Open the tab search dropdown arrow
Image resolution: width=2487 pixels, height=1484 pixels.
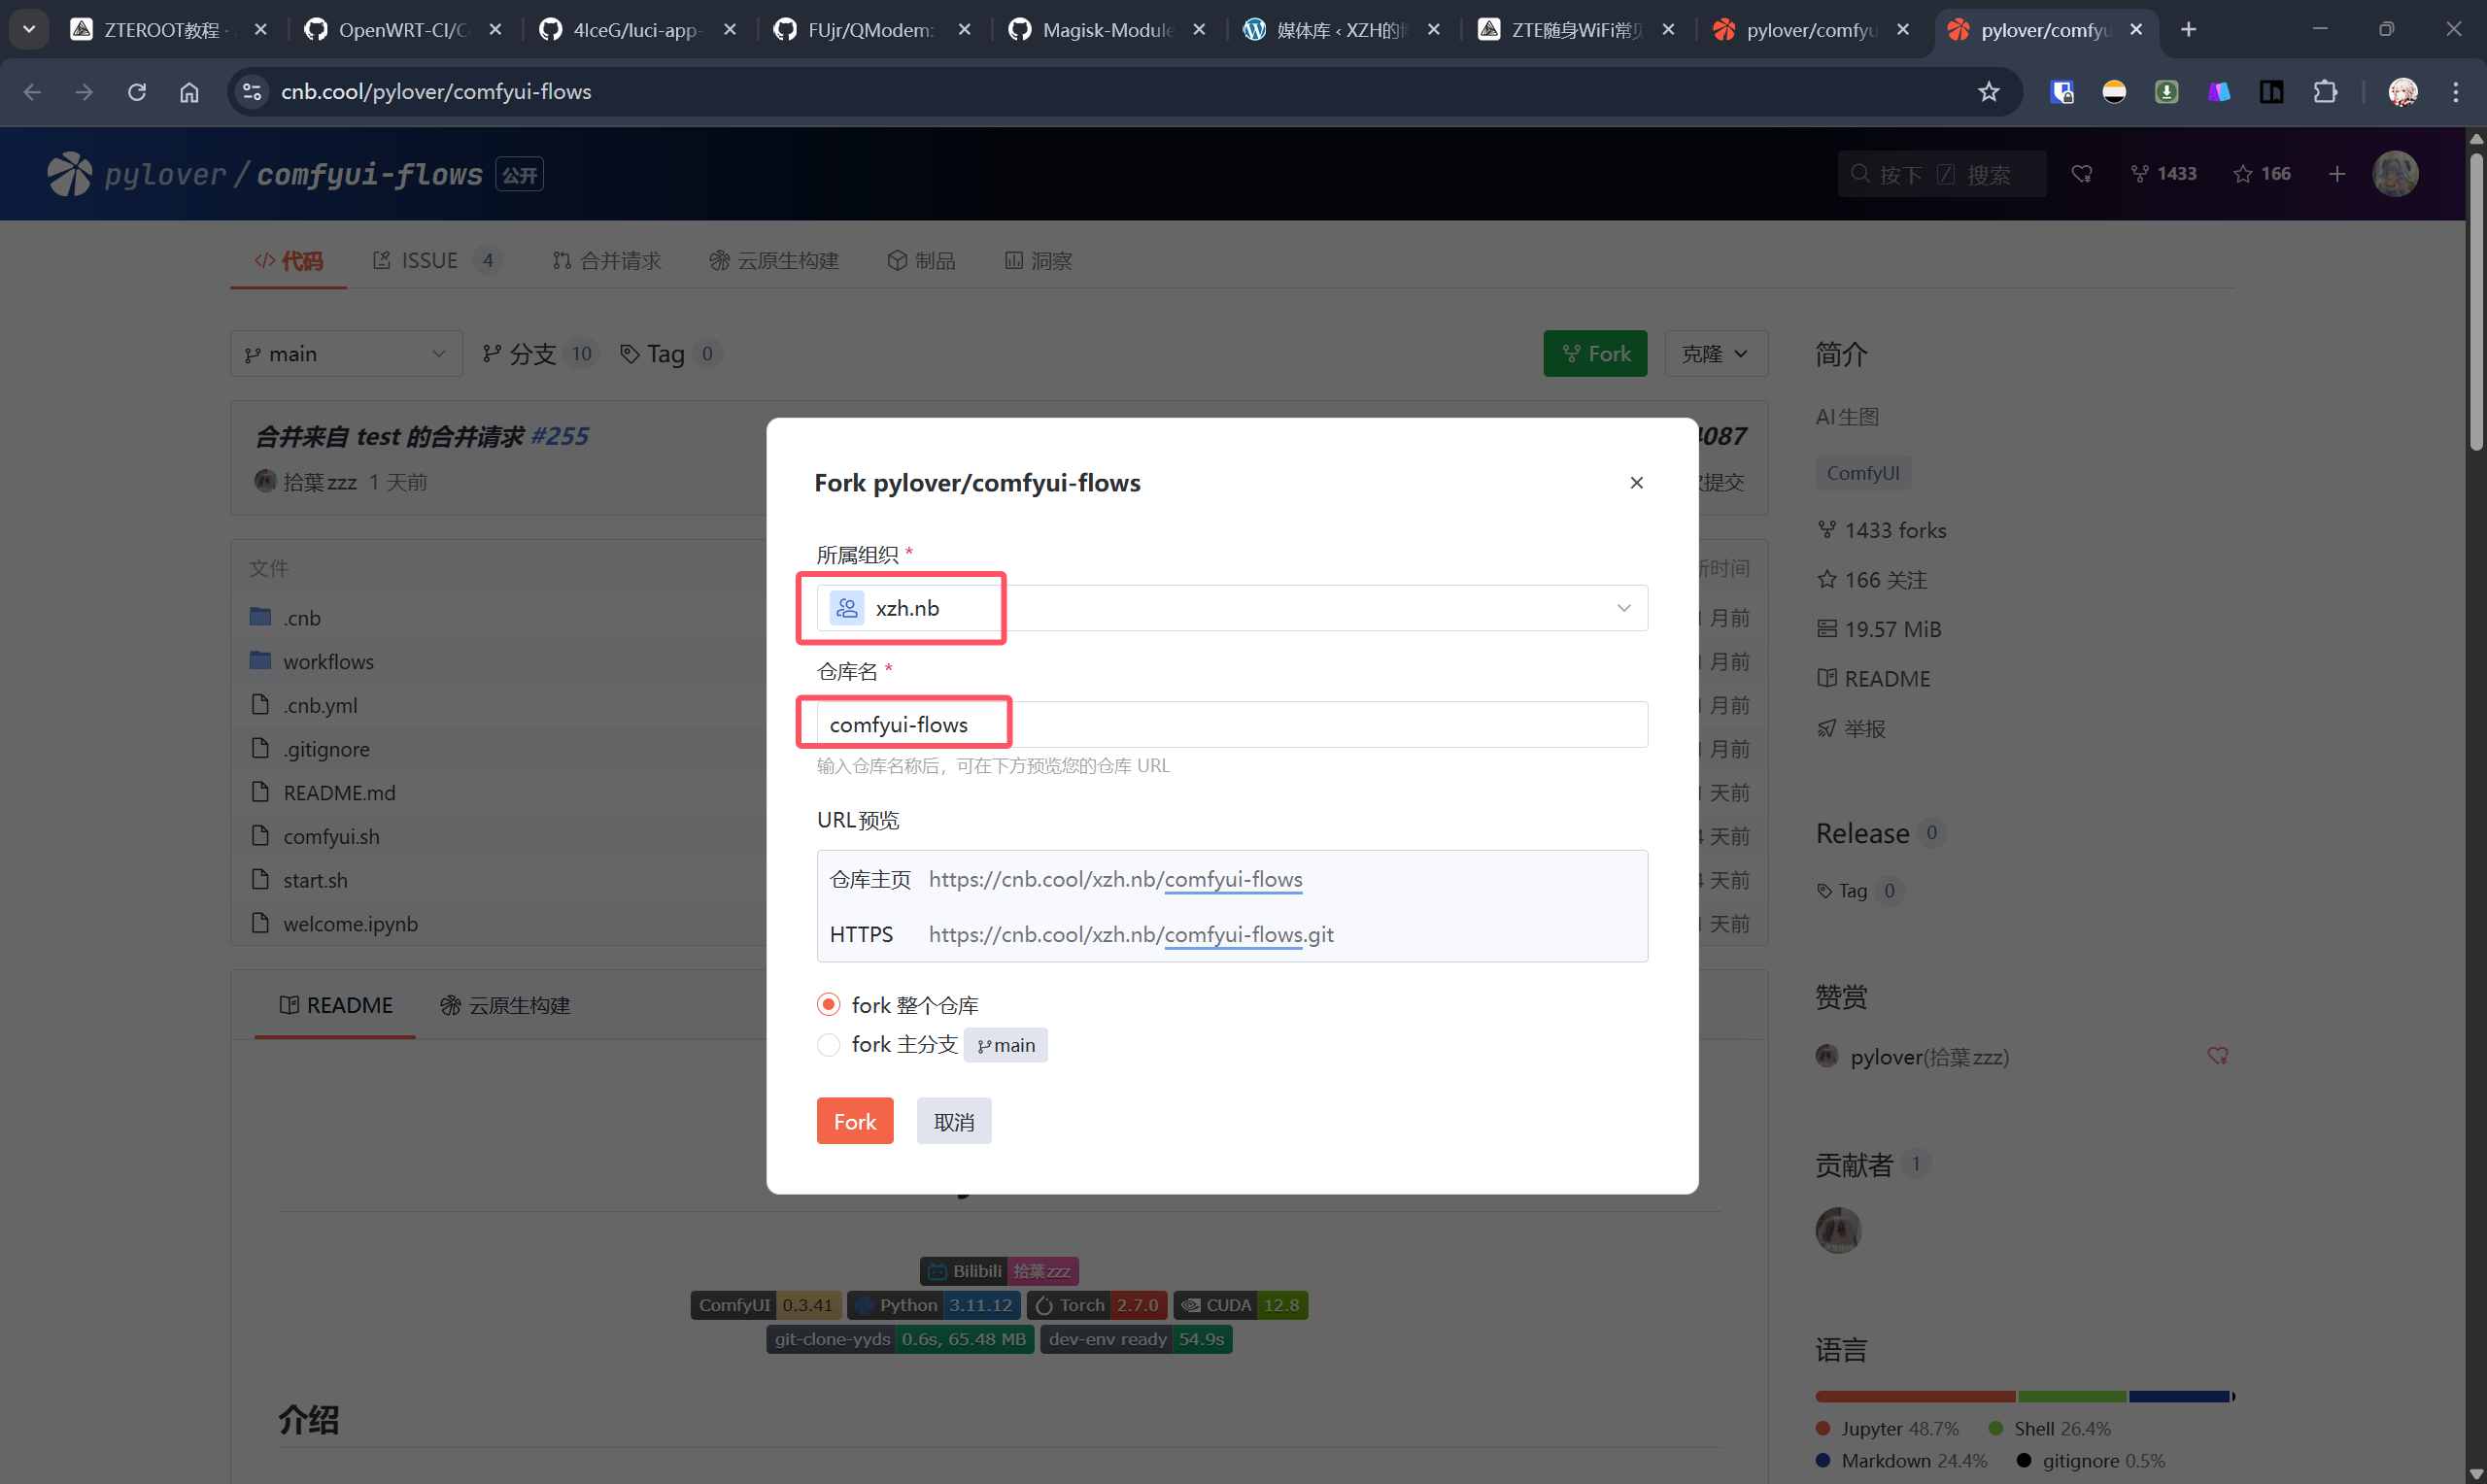click(29, 30)
